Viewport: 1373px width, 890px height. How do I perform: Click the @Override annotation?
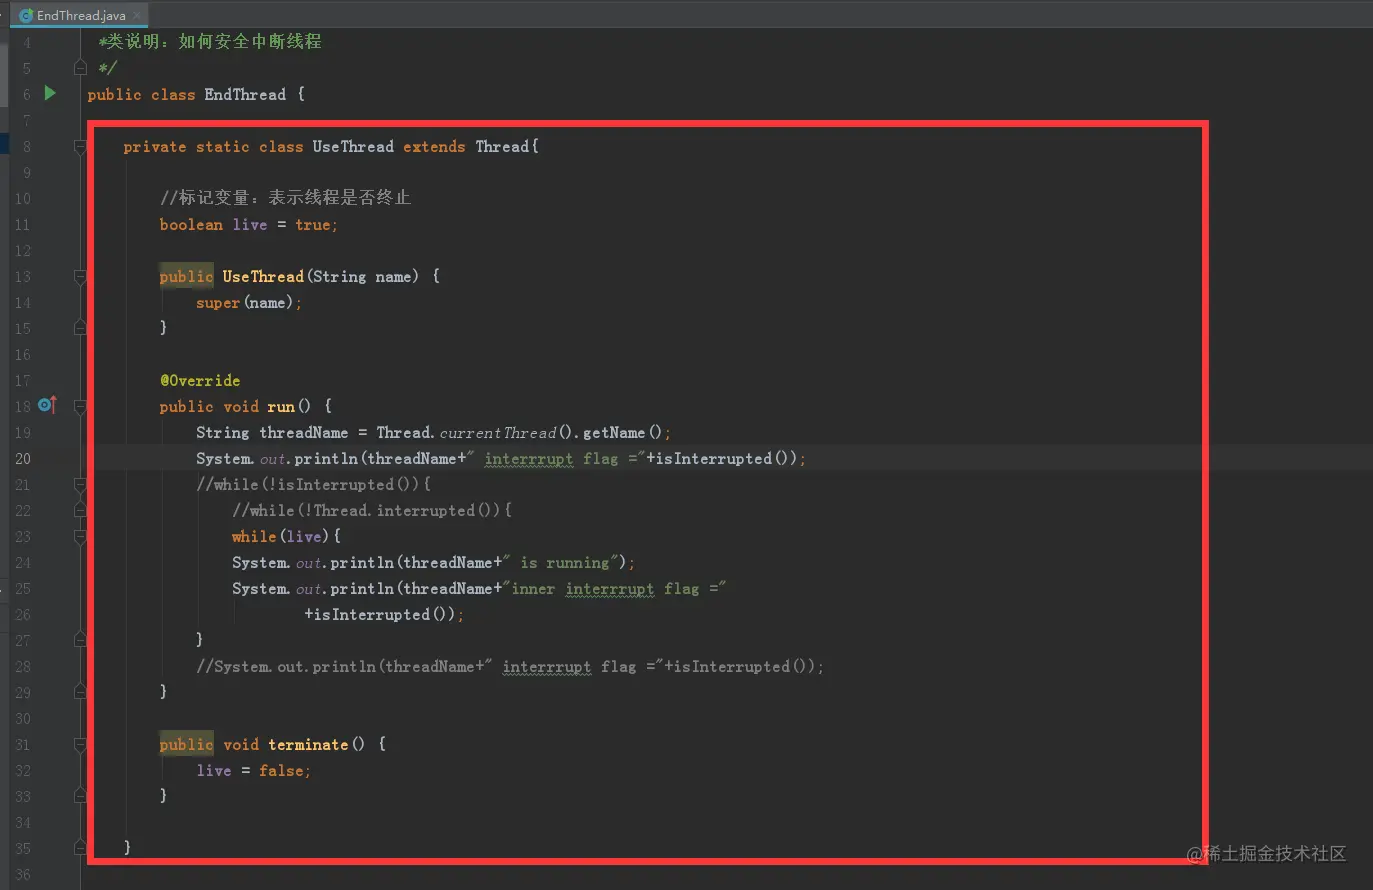pyautogui.click(x=200, y=380)
